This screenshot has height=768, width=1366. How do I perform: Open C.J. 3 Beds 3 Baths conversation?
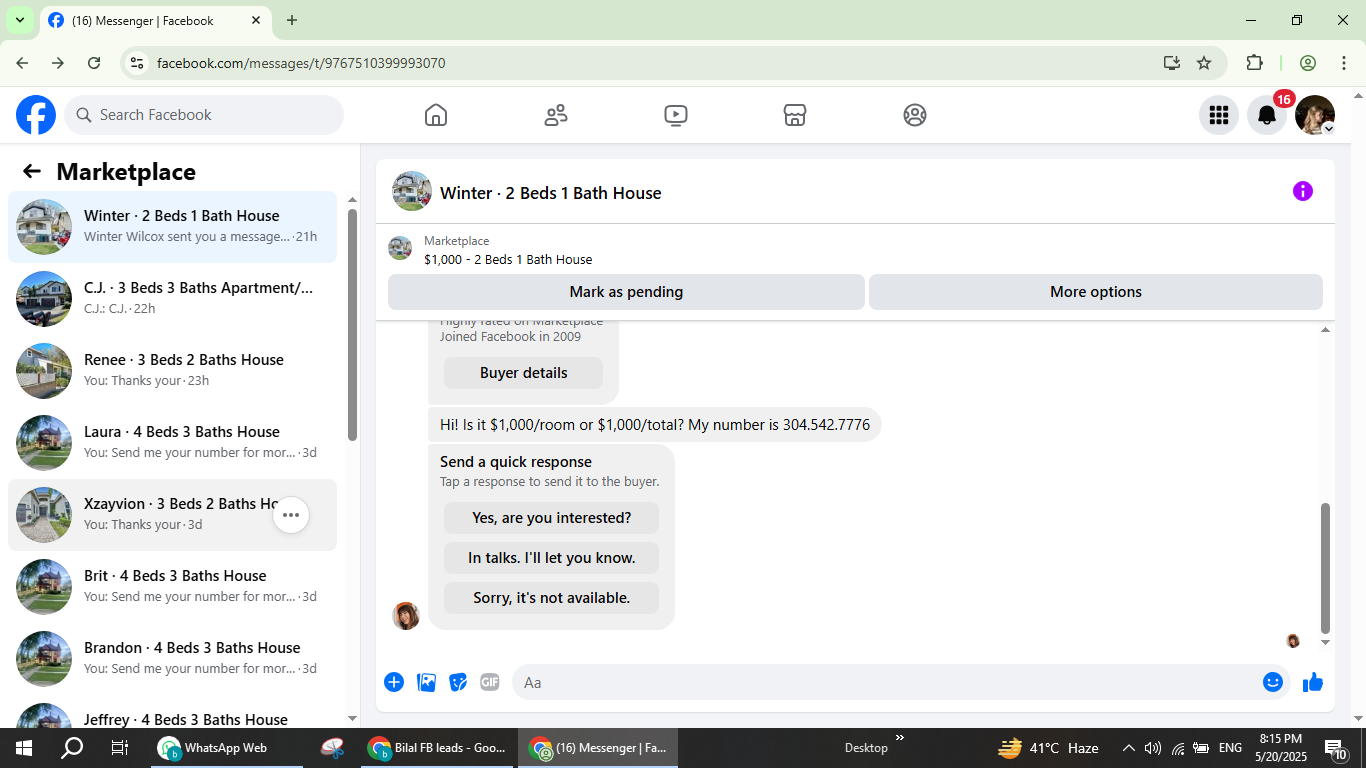(172, 299)
